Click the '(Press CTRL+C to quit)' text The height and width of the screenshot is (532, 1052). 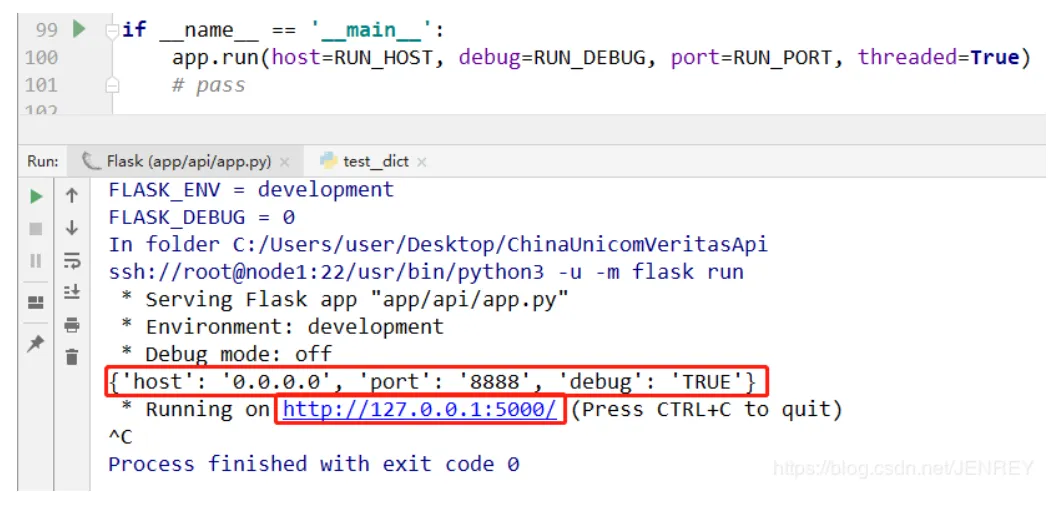(x=706, y=409)
